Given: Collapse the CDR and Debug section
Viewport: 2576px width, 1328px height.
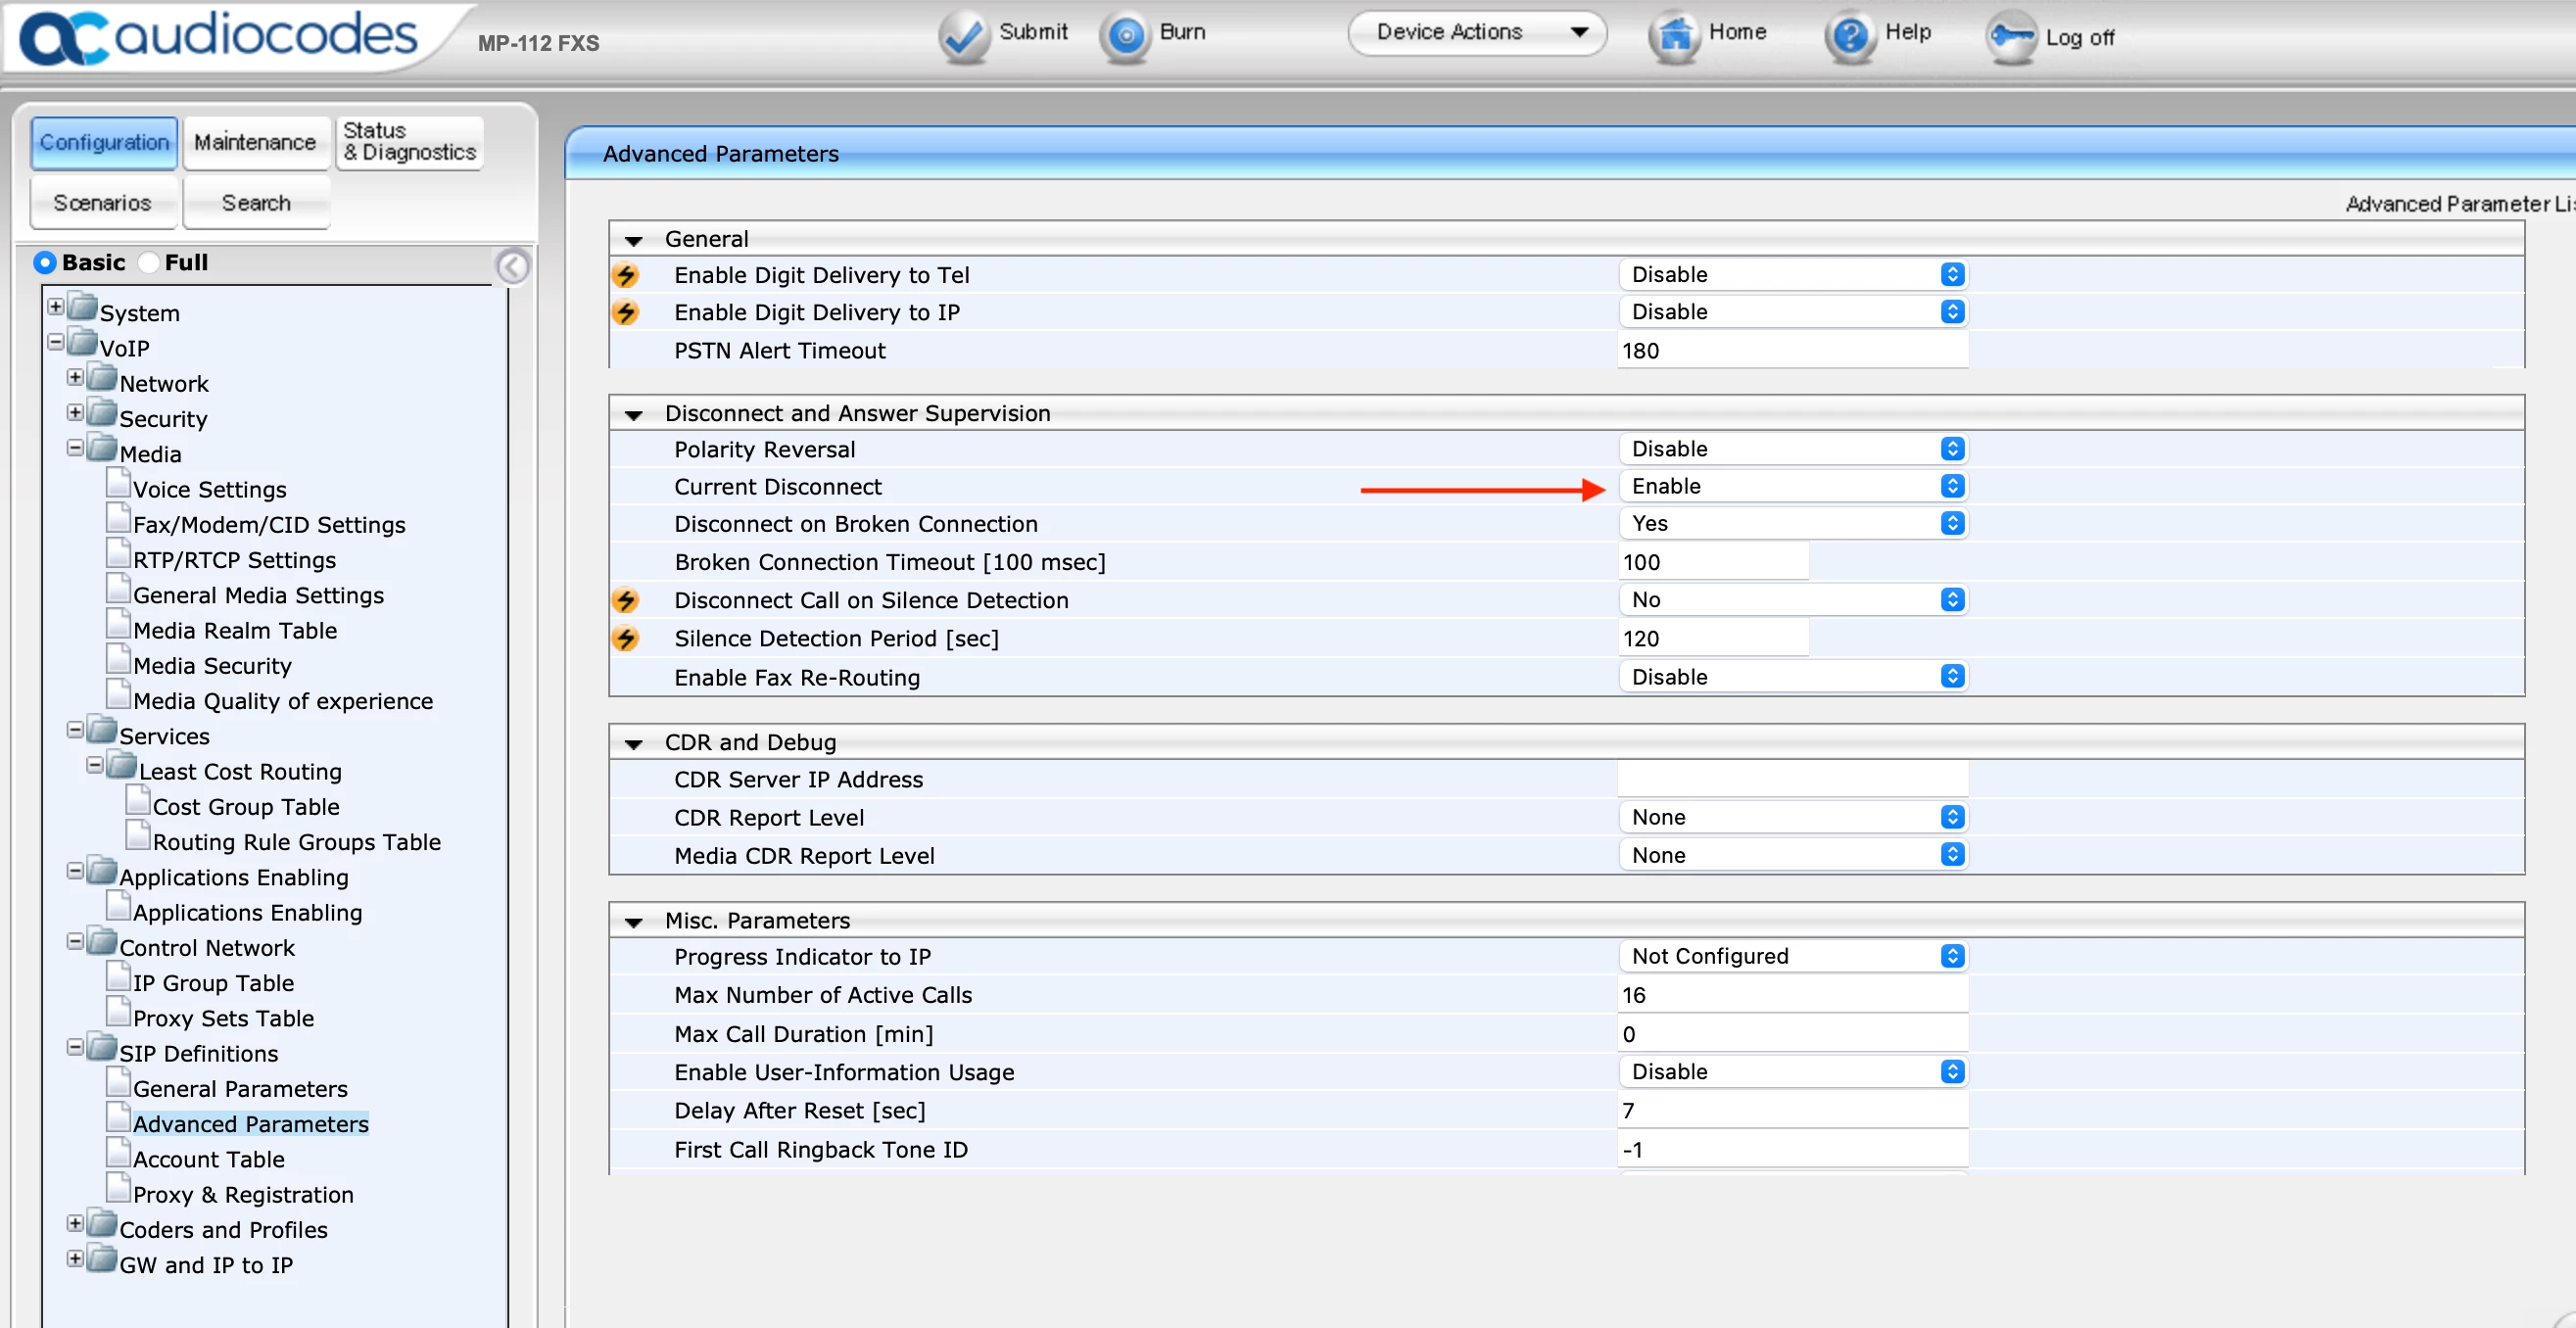Looking at the screenshot, I should (633, 743).
